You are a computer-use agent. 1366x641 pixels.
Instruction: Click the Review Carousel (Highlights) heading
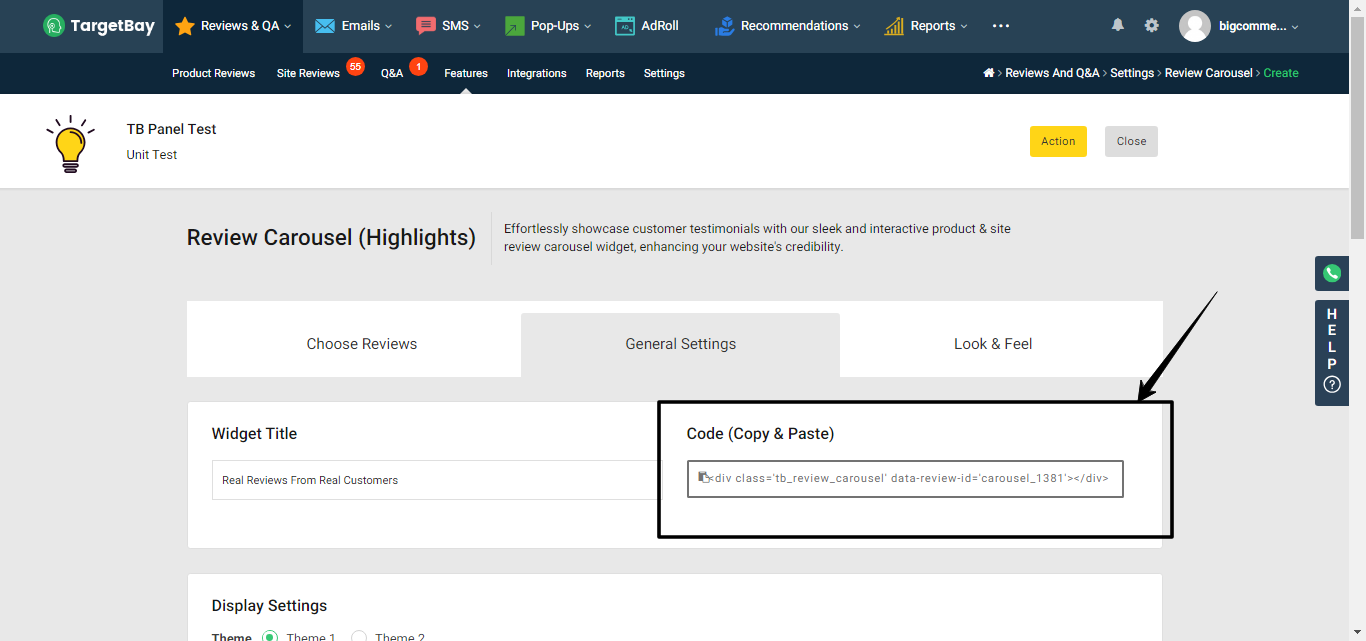coord(331,238)
